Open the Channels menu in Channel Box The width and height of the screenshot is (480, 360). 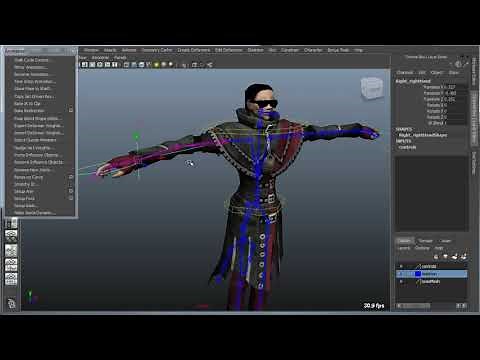click(405, 72)
